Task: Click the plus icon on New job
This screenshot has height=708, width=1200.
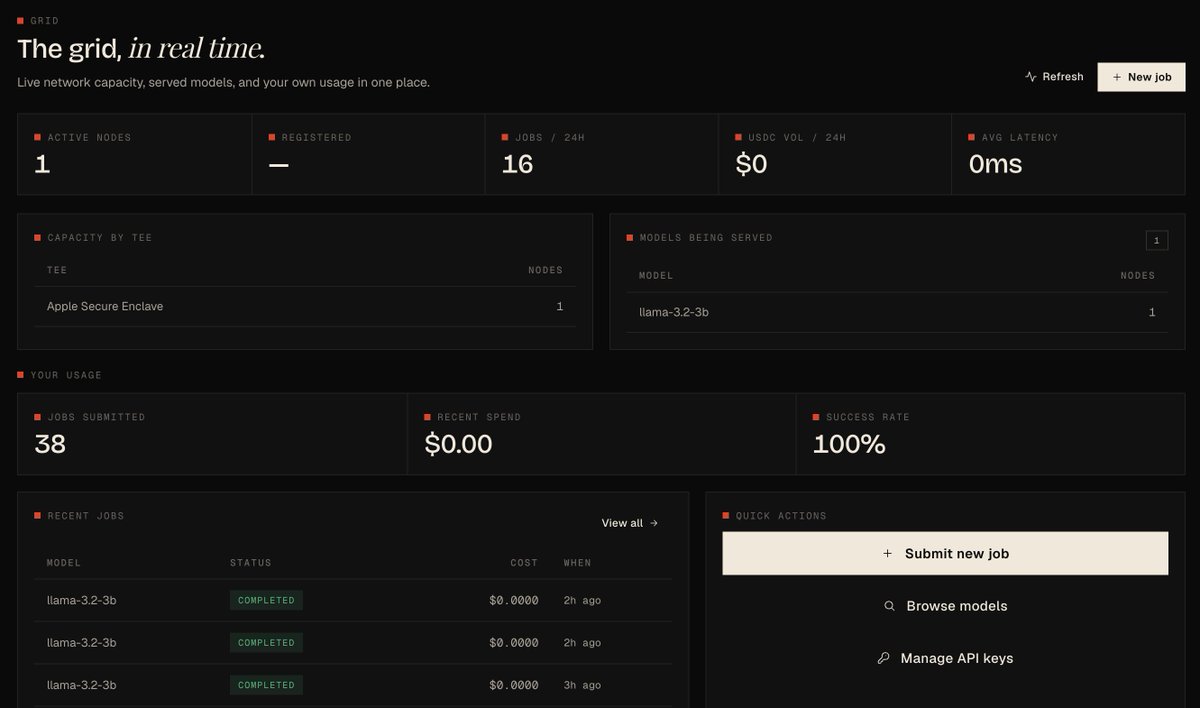Action: (x=1116, y=77)
